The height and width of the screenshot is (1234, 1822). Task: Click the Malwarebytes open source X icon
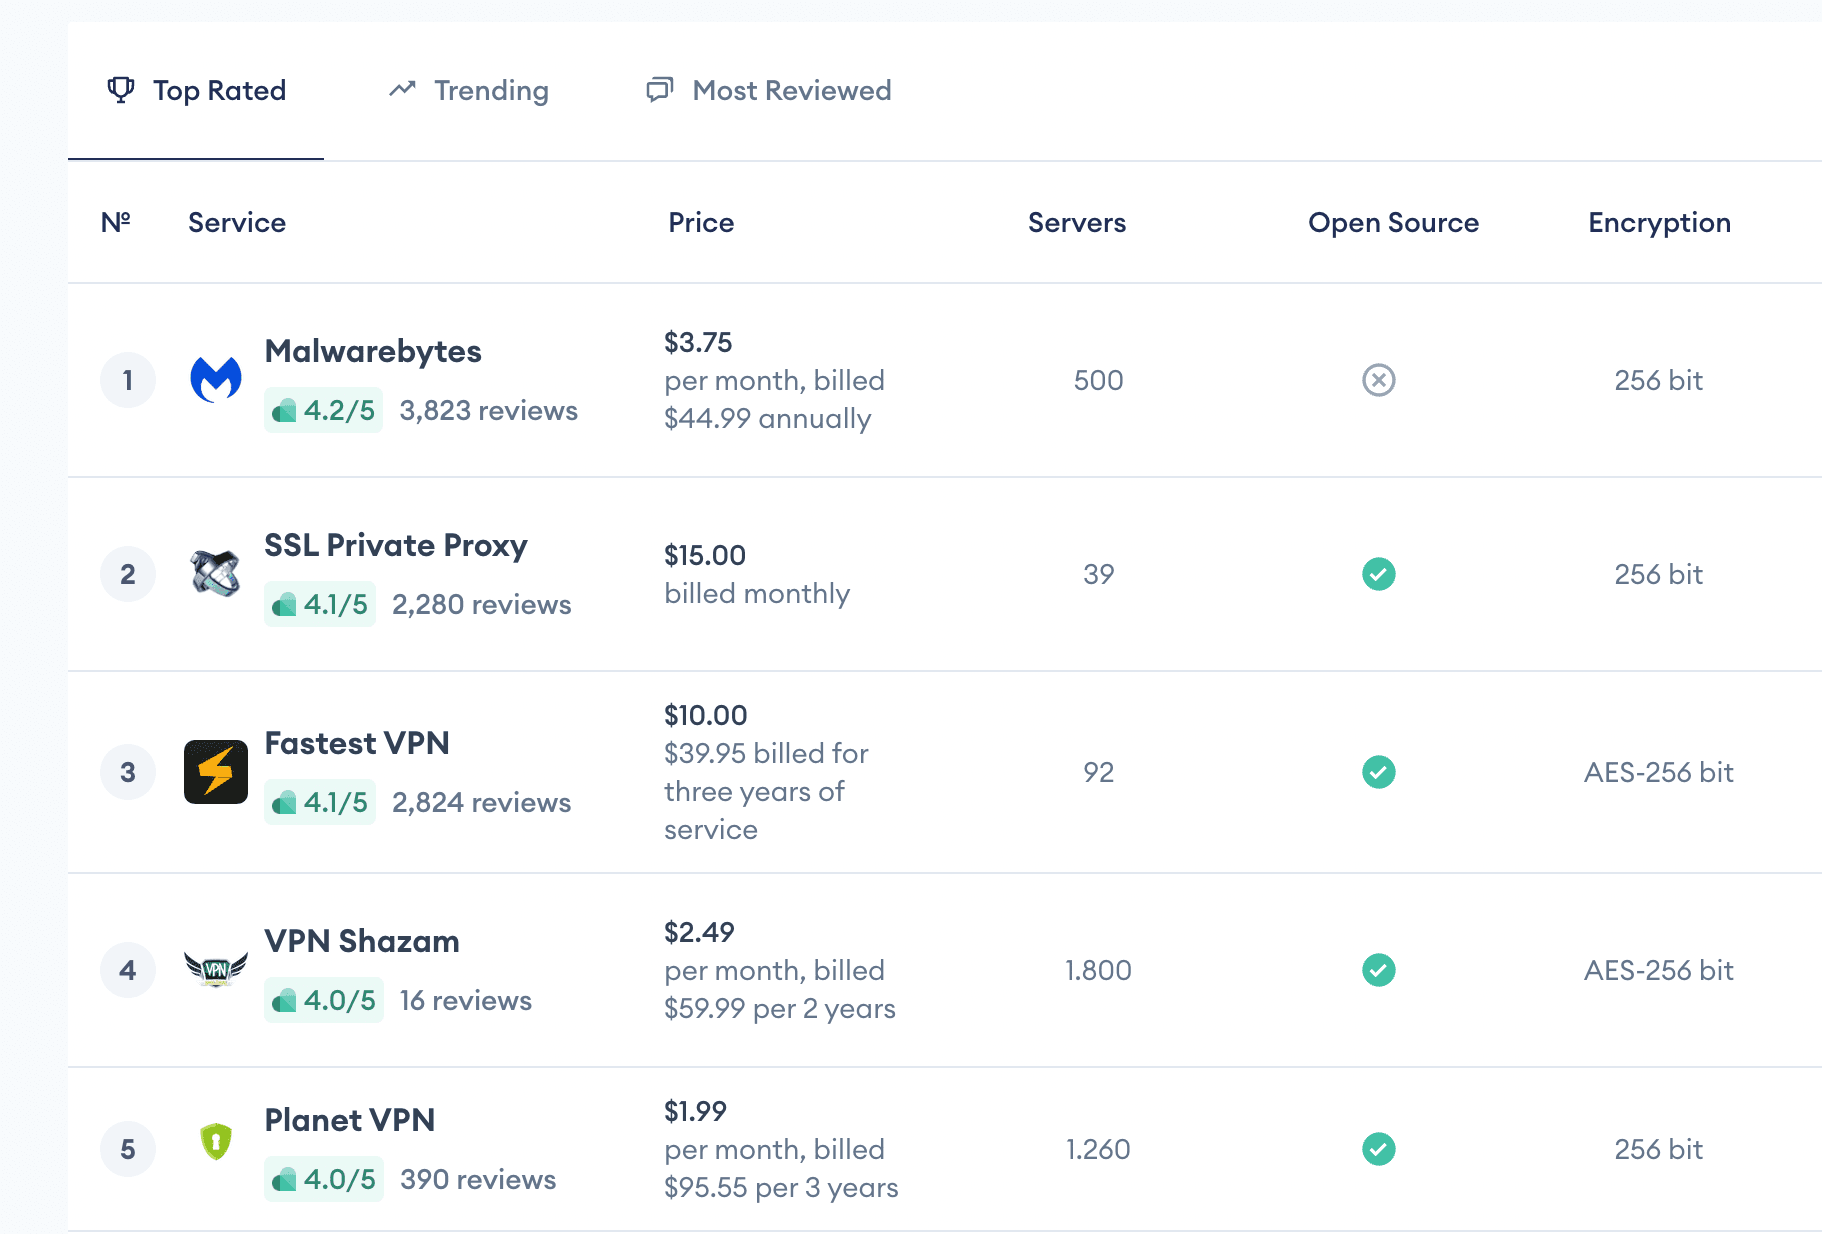point(1378,380)
